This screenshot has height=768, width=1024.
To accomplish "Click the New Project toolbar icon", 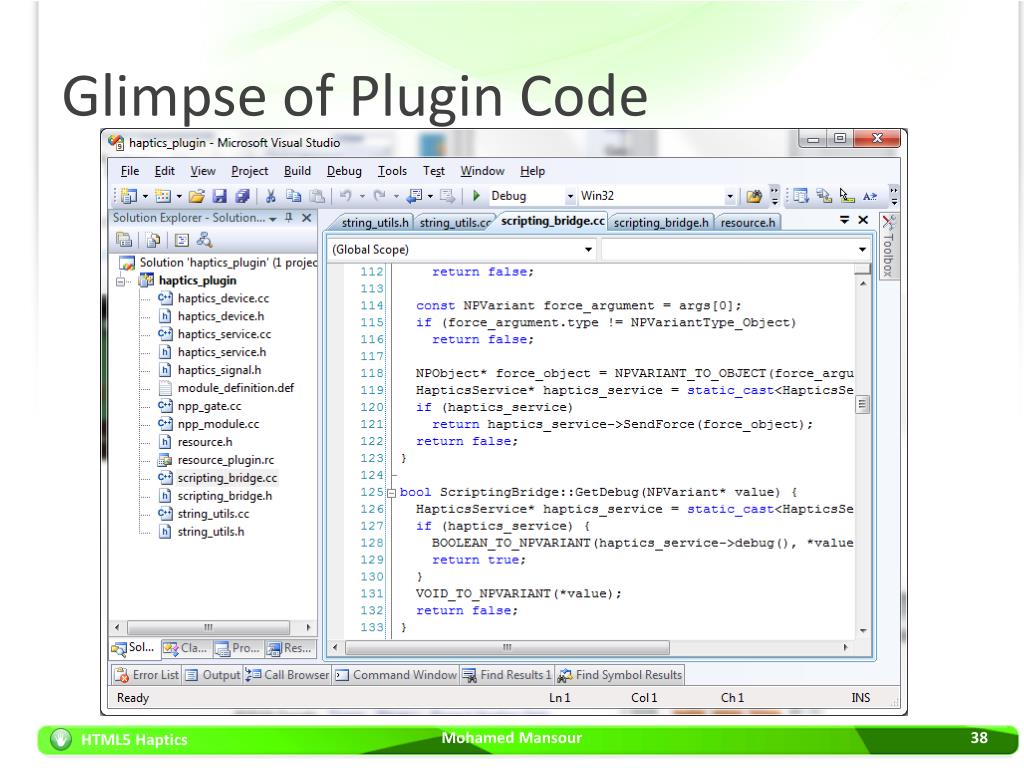I will (x=129, y=196).
